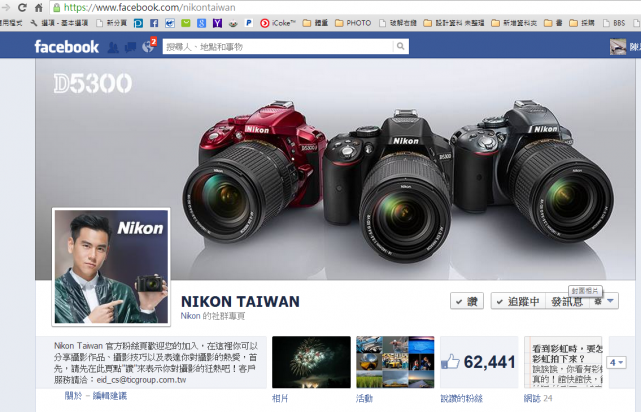Click the facebook.com/nikontaiwan address bar
641x412 pixels.
(x=345, y=7)
